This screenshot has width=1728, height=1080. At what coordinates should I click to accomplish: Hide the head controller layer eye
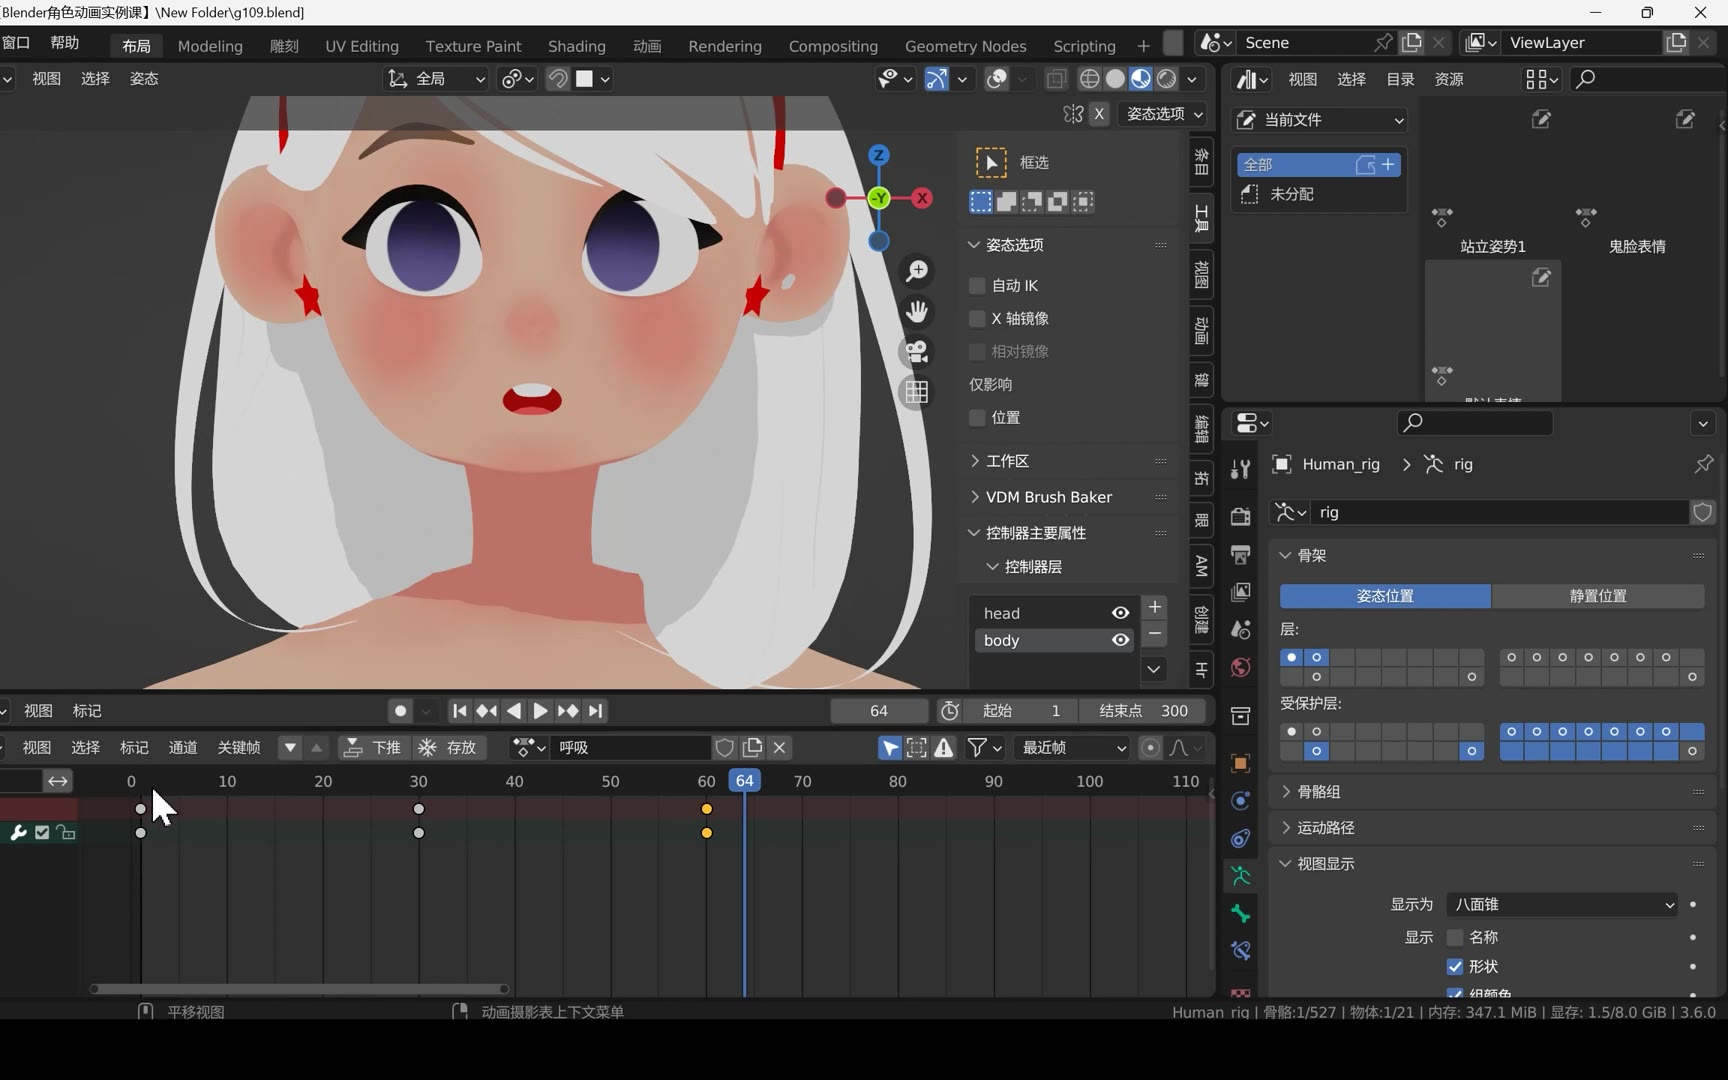coord(1120,613)
